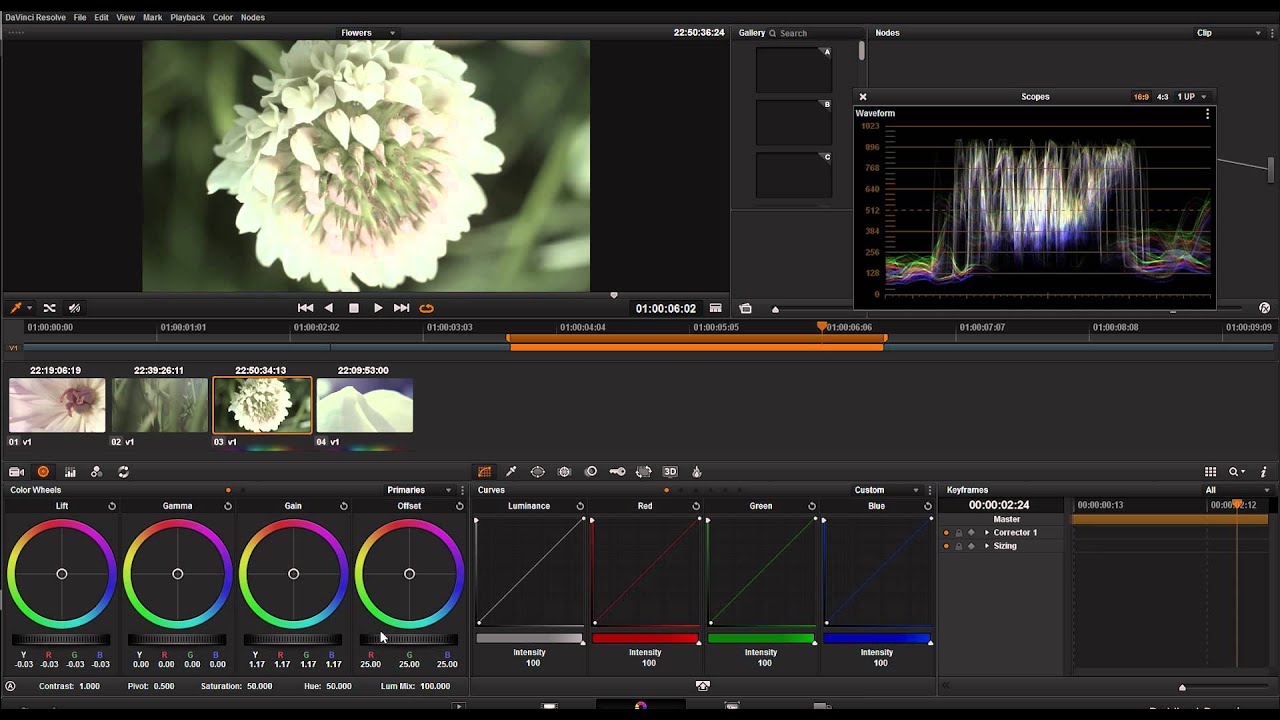This screenshot has width=1280, height=720.
Task: Open the Curves palette icon
Action: 484,472
